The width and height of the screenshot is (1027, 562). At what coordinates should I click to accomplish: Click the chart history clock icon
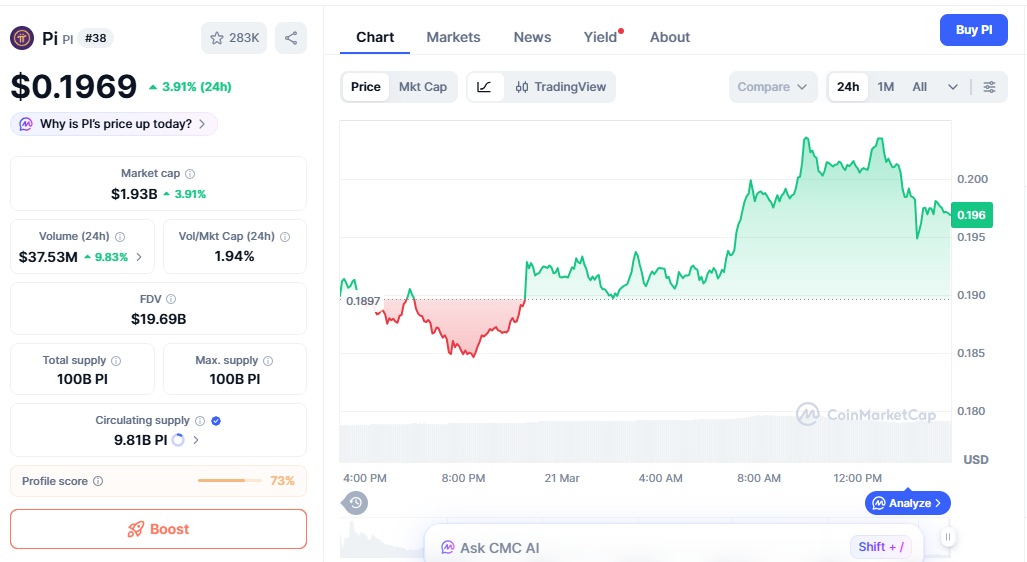[356, 503]
